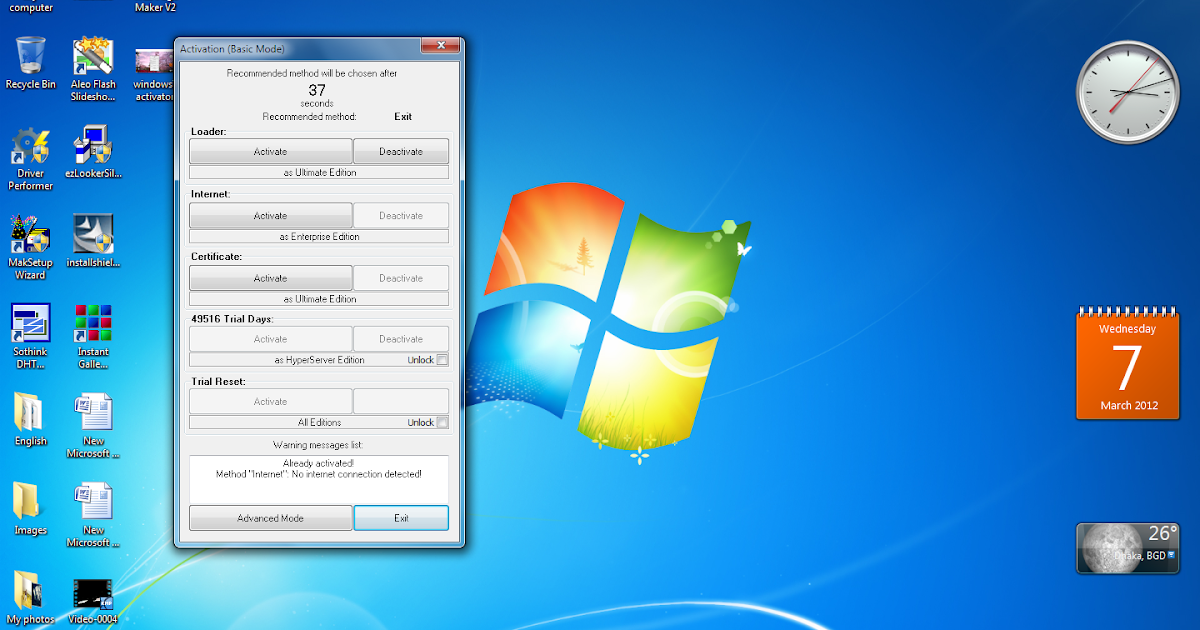Tick the Unlock checkbox under 49516 Trial Days
The width and height of the screenshot is (1200, 630).
click(442, 360)
